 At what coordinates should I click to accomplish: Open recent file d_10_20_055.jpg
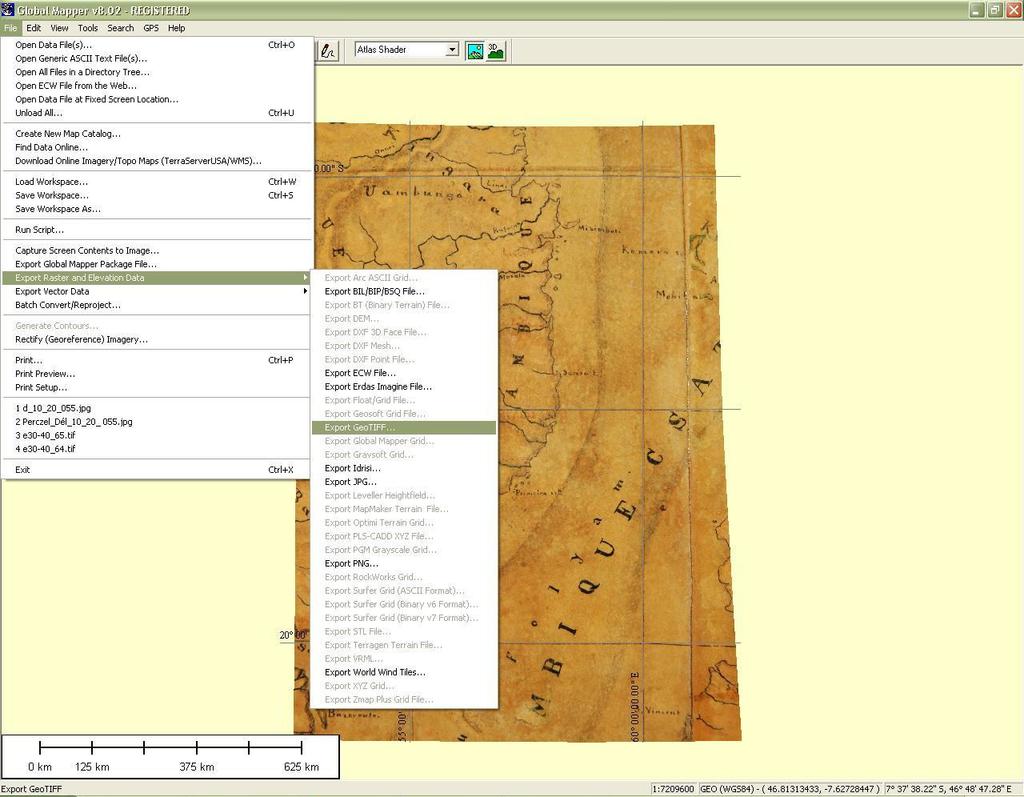coord(156,408)
